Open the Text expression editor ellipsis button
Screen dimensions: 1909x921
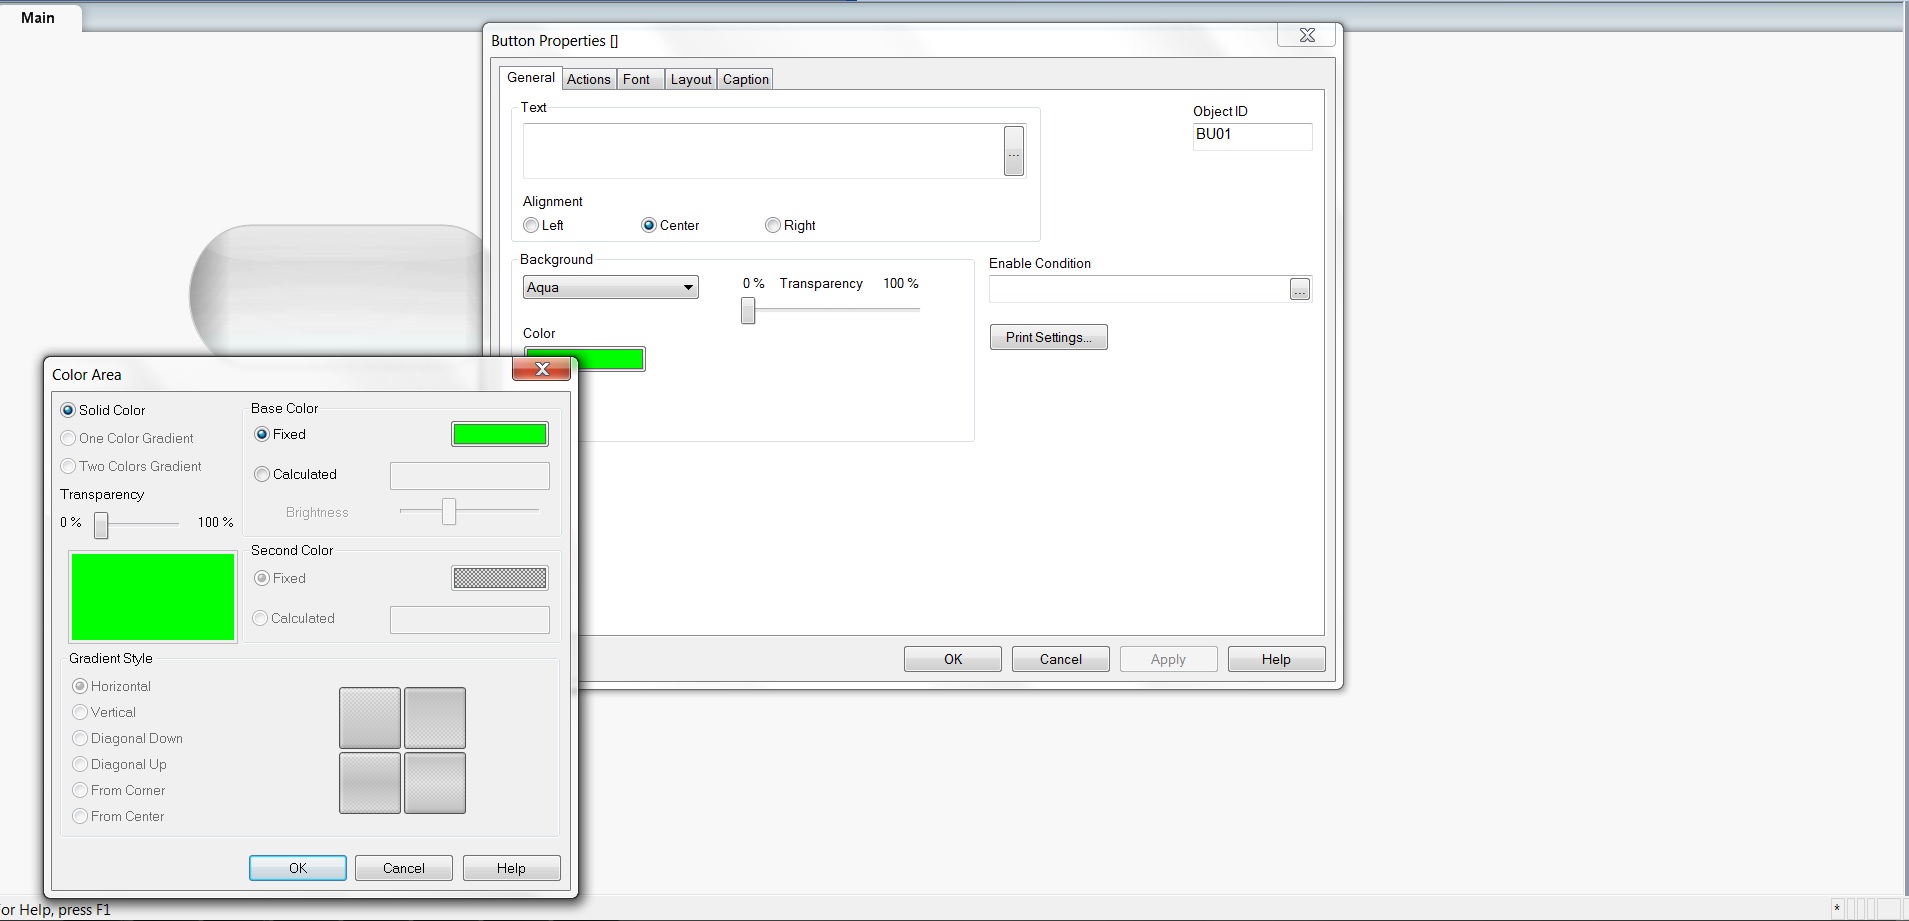click(1014, 151)
